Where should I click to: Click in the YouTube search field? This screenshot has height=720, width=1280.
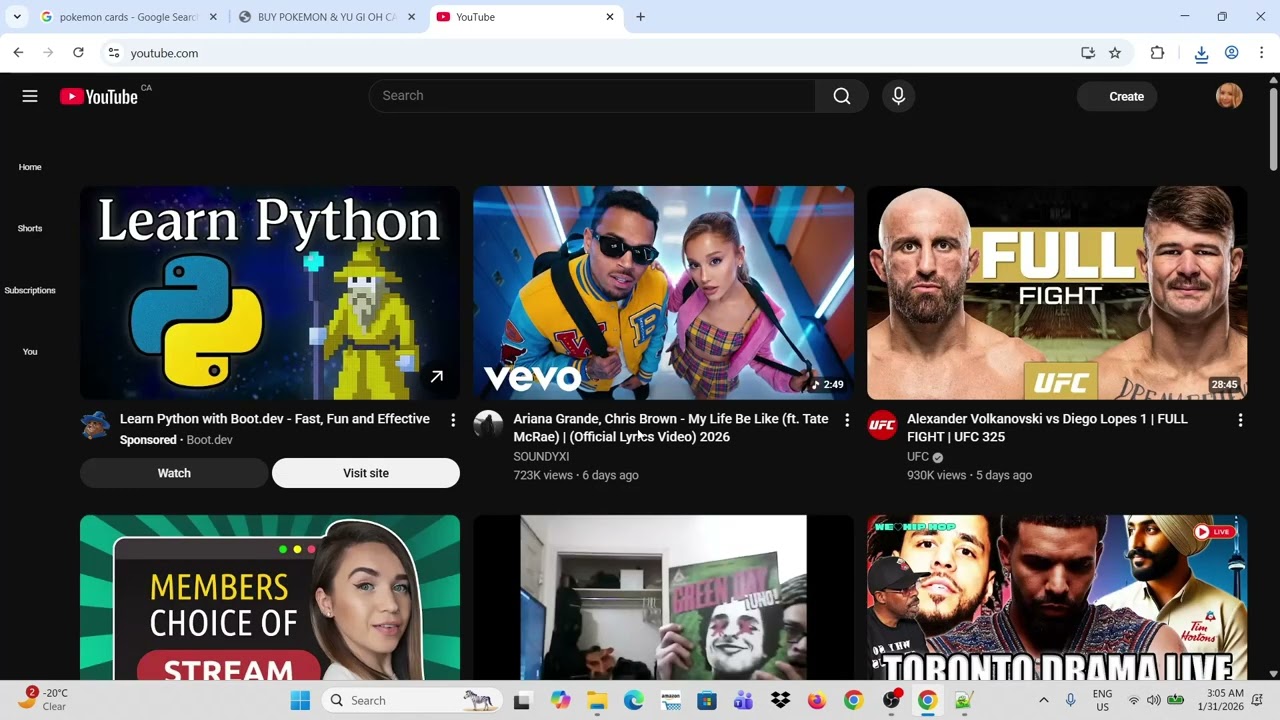pyautogui.click(x=592, y=96)
